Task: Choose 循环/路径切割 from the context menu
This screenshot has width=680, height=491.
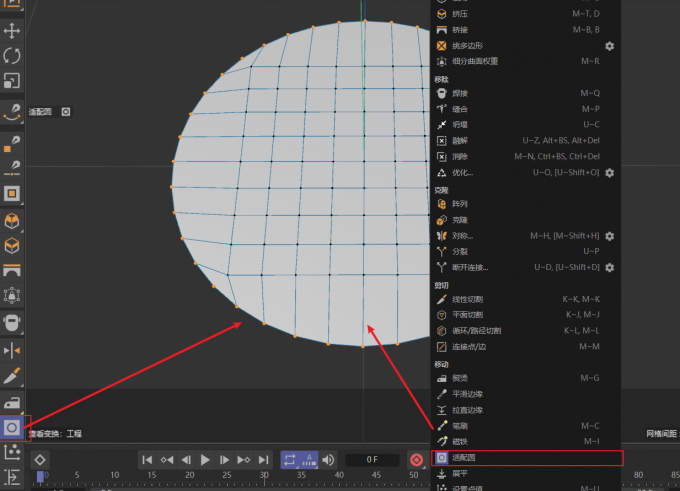Action: (526, 331)
